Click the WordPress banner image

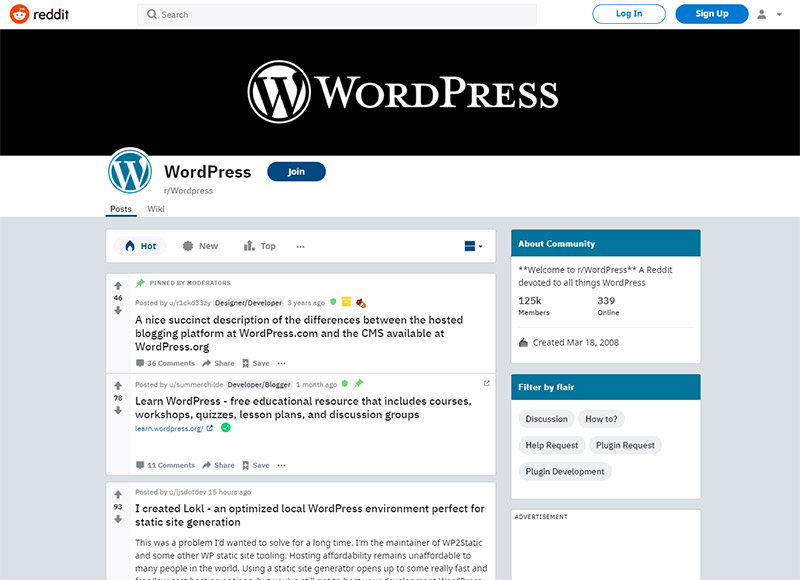point(400,92)
